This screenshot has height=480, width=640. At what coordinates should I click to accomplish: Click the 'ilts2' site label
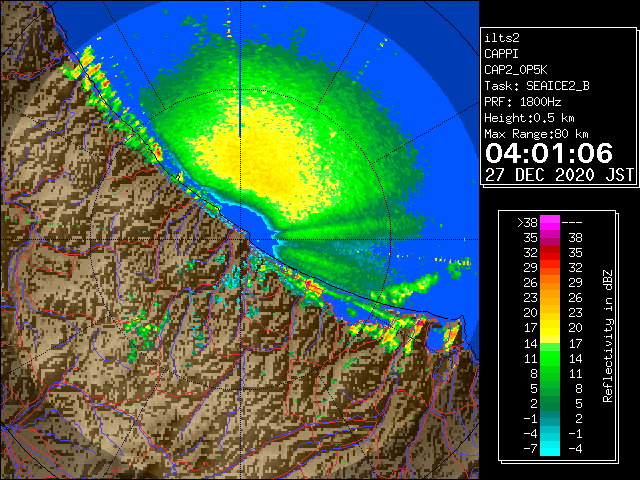(x=502, y=38)
